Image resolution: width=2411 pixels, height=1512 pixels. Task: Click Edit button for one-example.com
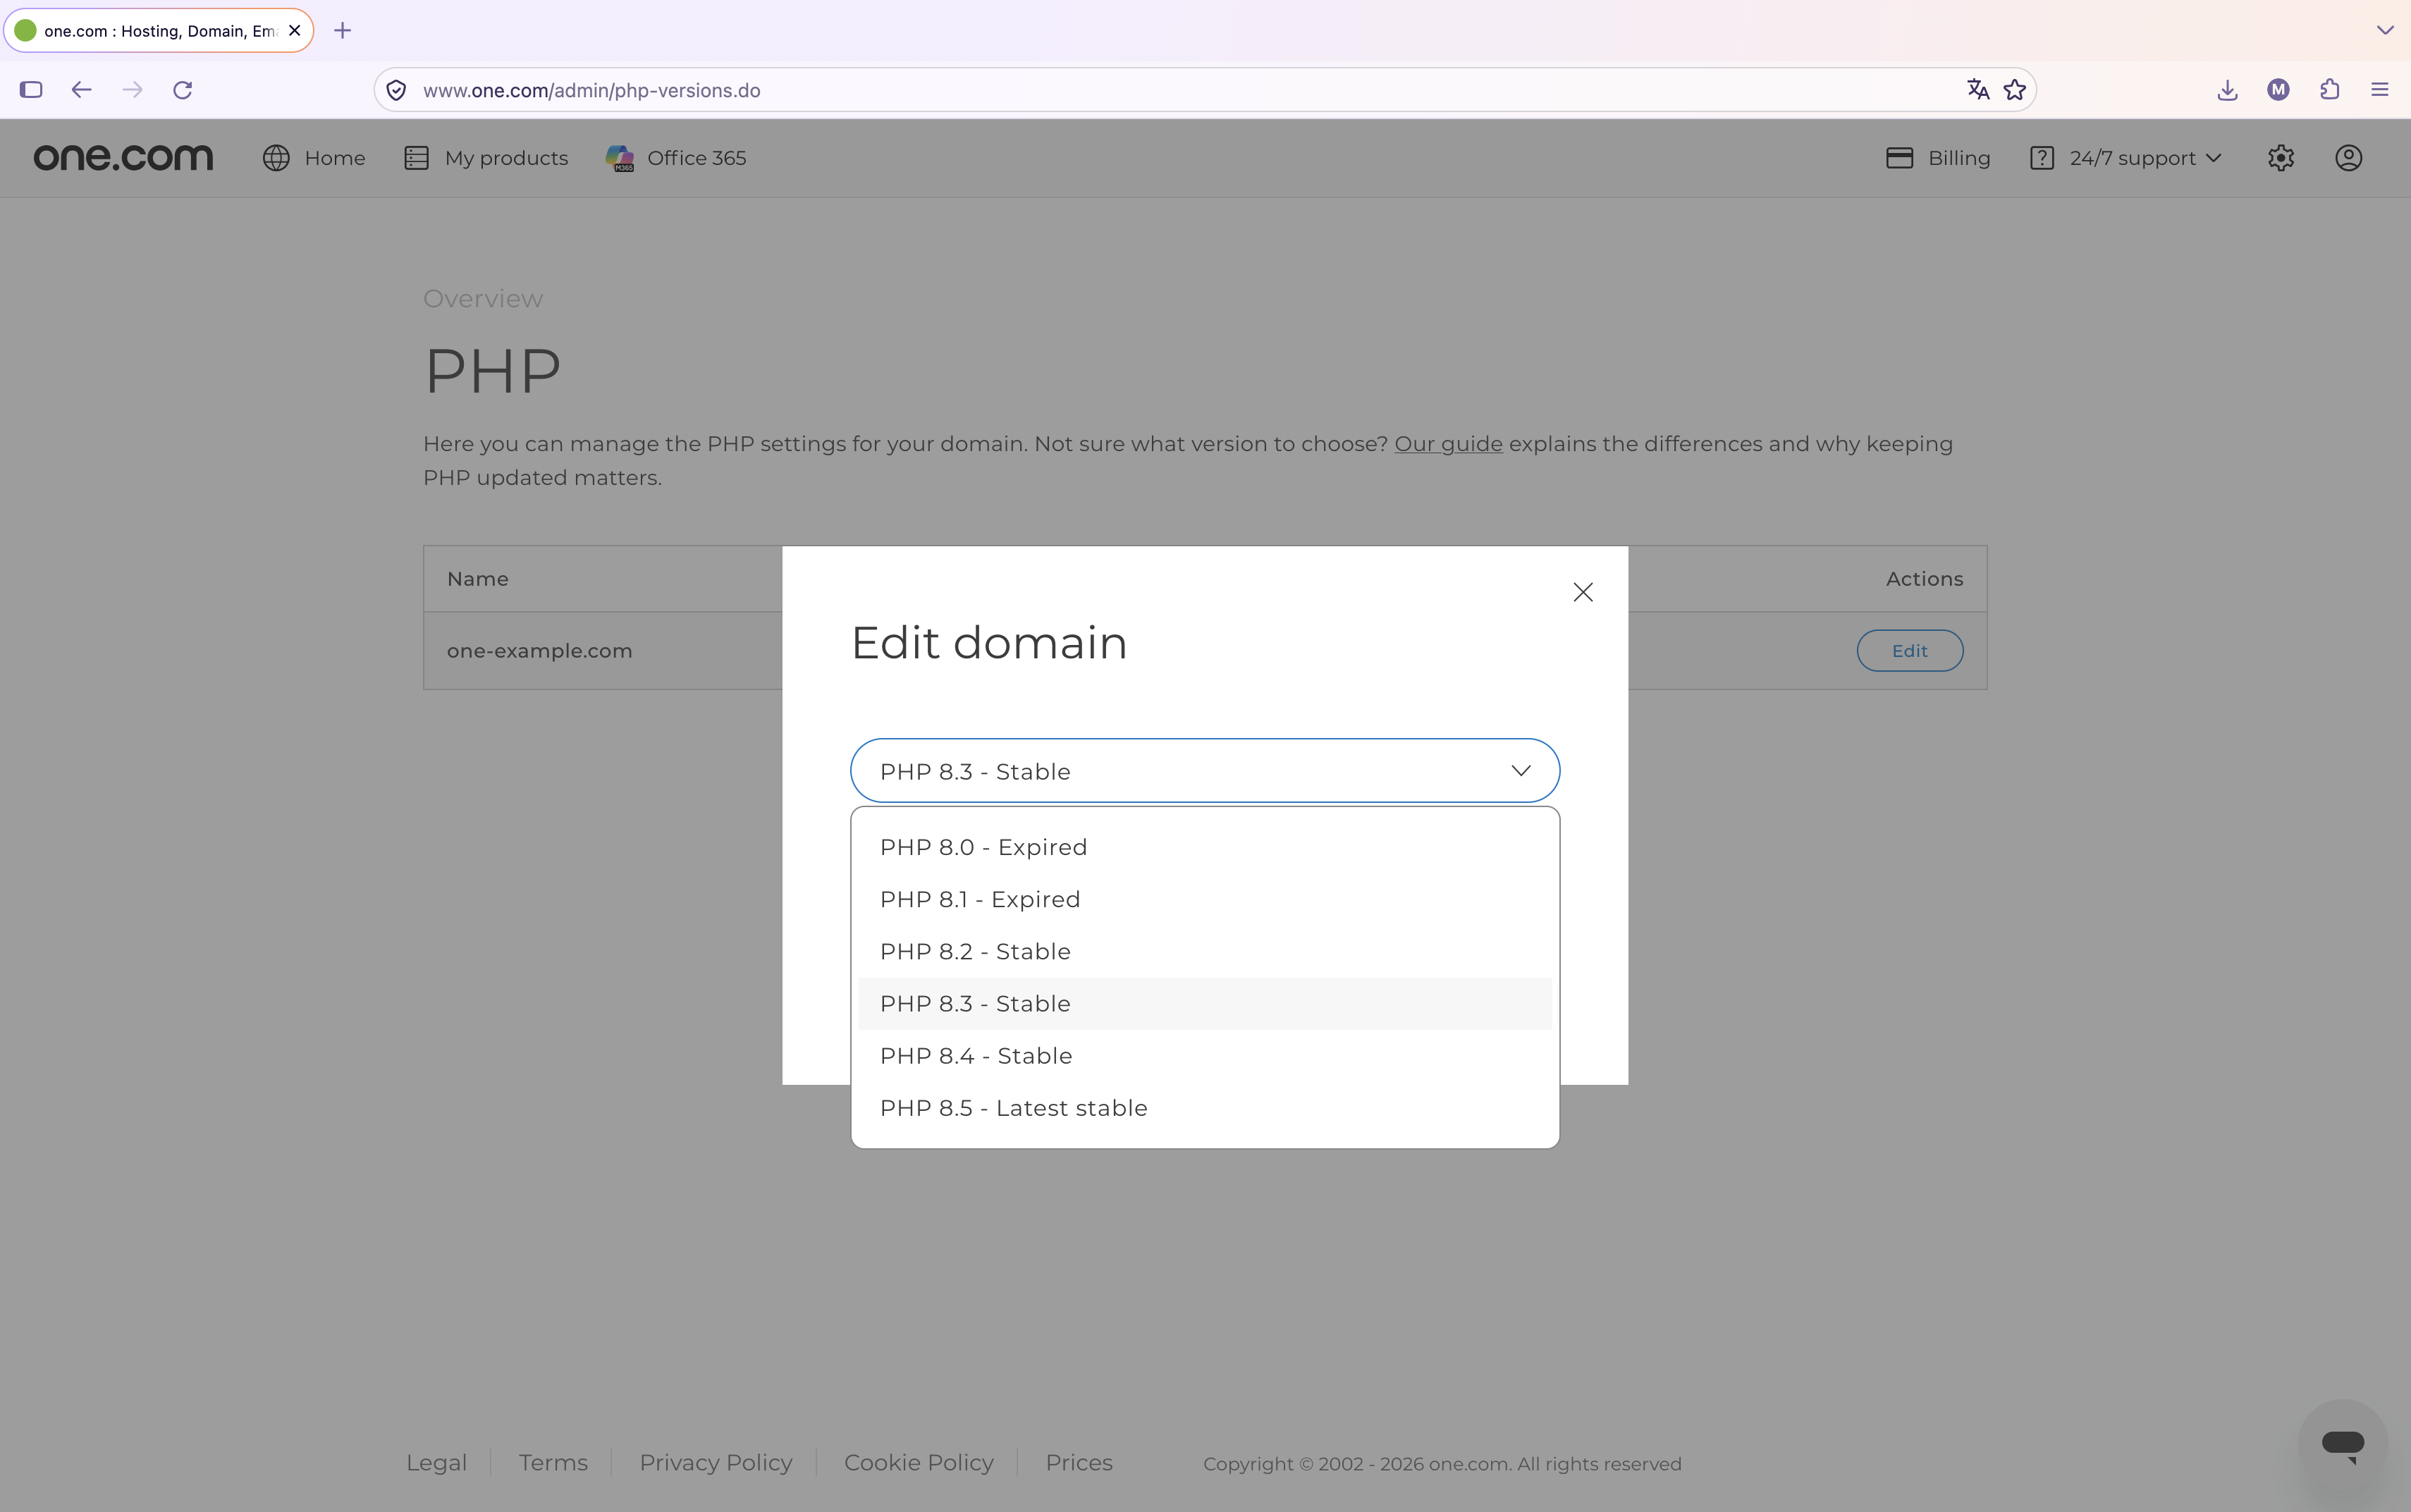(1909, 650)
